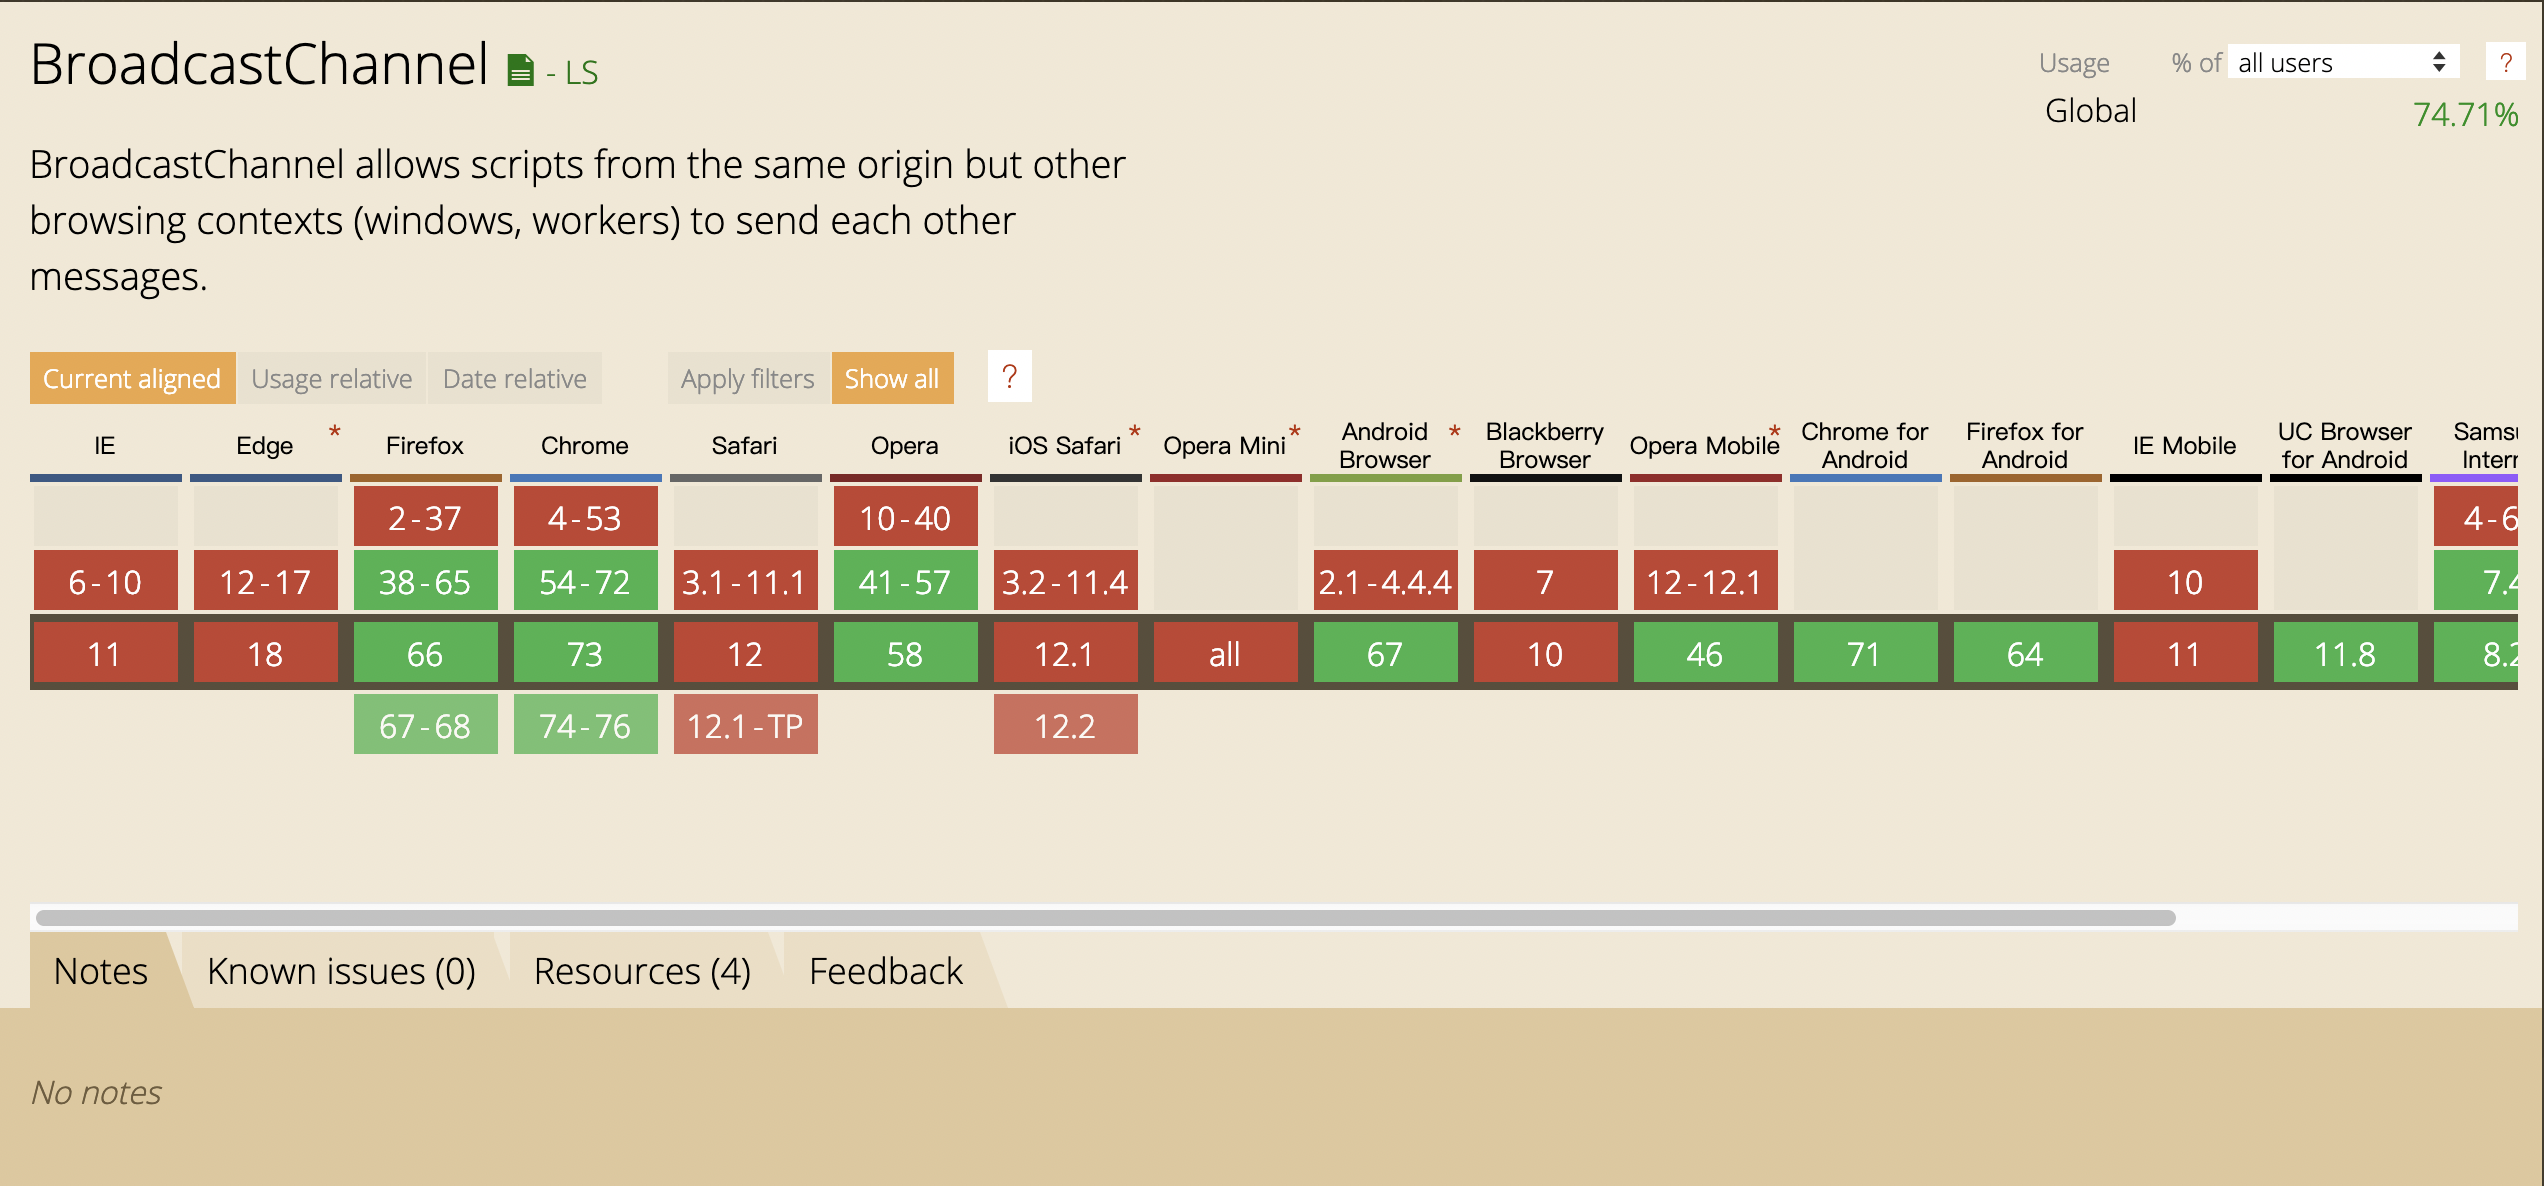Select Blackberry Browser 7 cell

1546,580
